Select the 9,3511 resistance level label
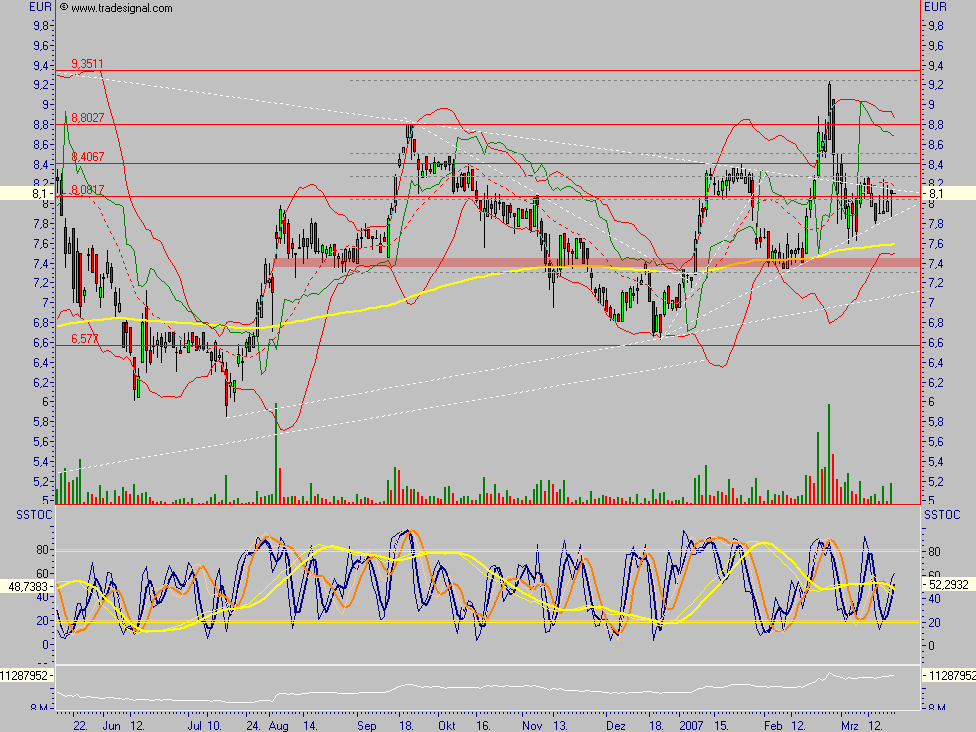 [x=87, y=64]
